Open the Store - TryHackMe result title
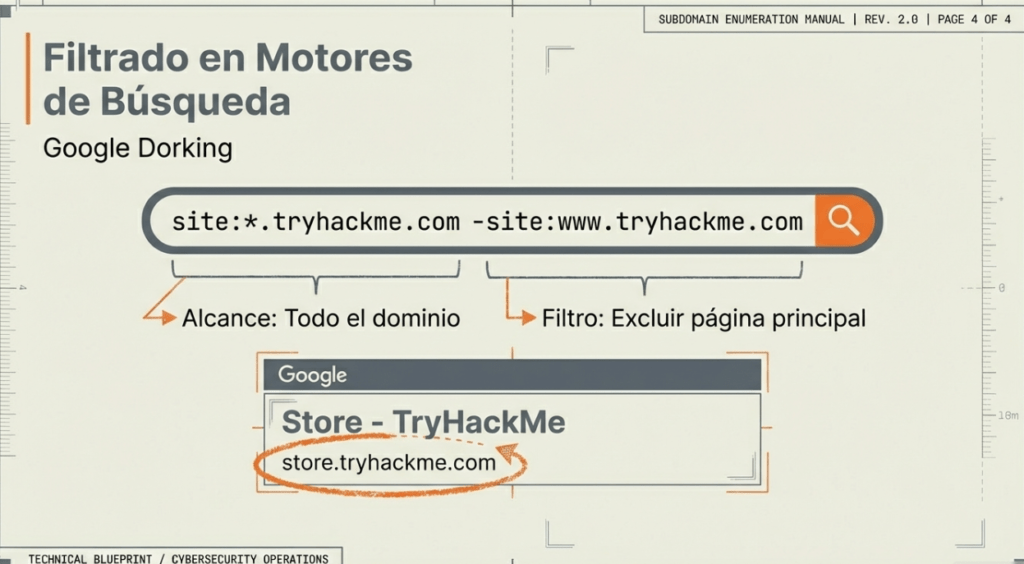The height and width of the screenshot is (564, 1024). tap(423, 422)
